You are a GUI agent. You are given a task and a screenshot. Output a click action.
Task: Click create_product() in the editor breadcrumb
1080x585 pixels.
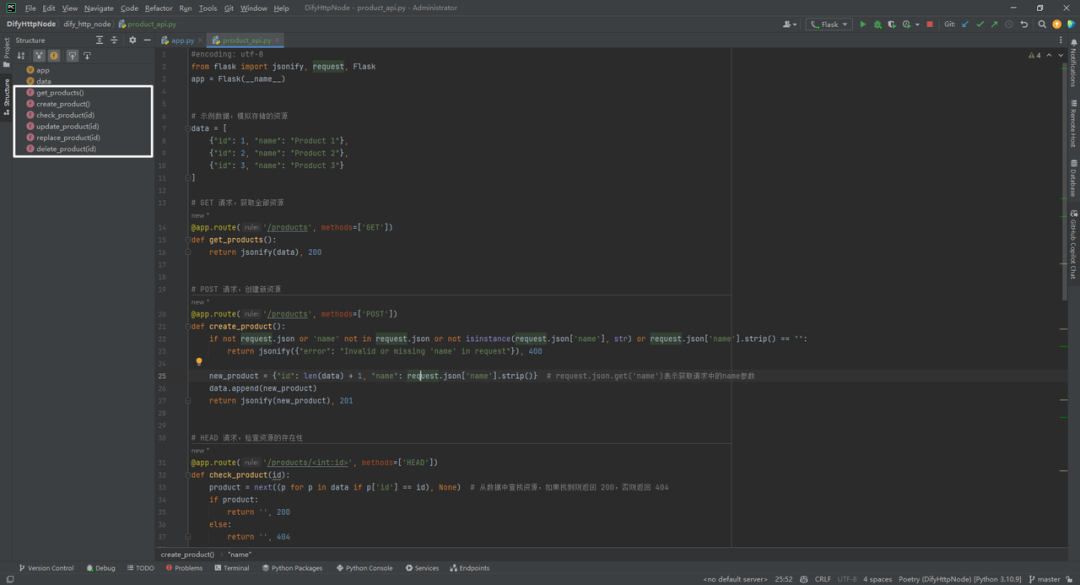click(187, 555)
